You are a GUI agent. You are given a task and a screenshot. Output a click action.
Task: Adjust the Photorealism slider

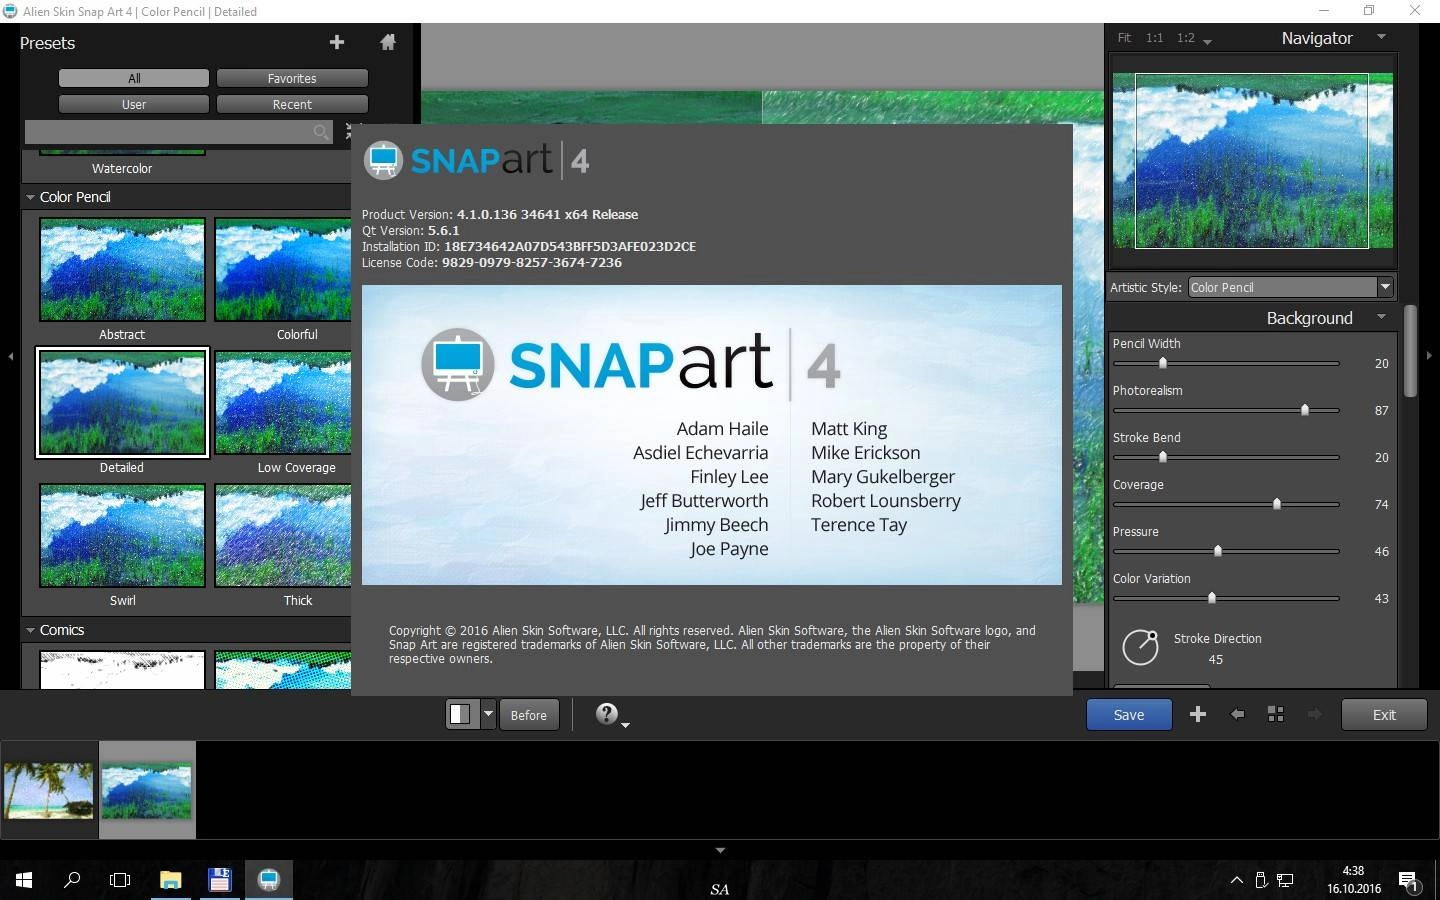pos(1226,410)
